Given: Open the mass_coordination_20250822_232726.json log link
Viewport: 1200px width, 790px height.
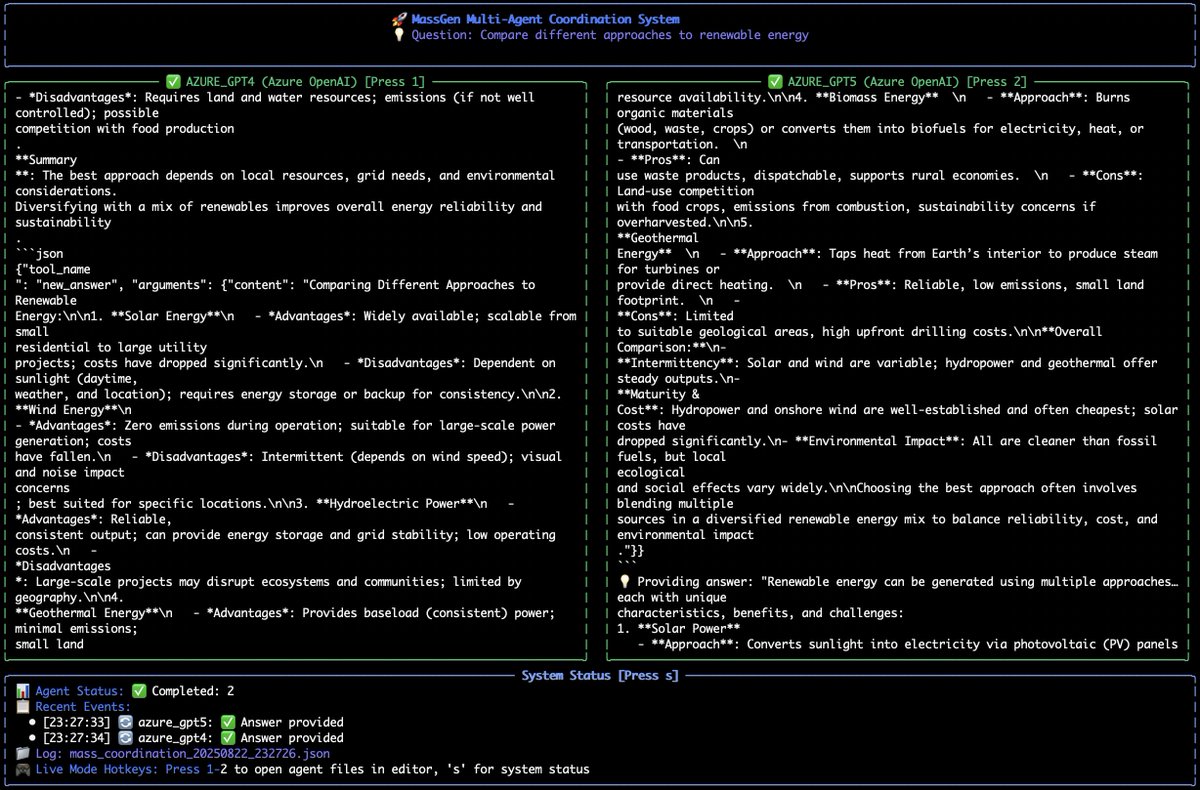Looking at the screenshot, I should click(199, 753).
